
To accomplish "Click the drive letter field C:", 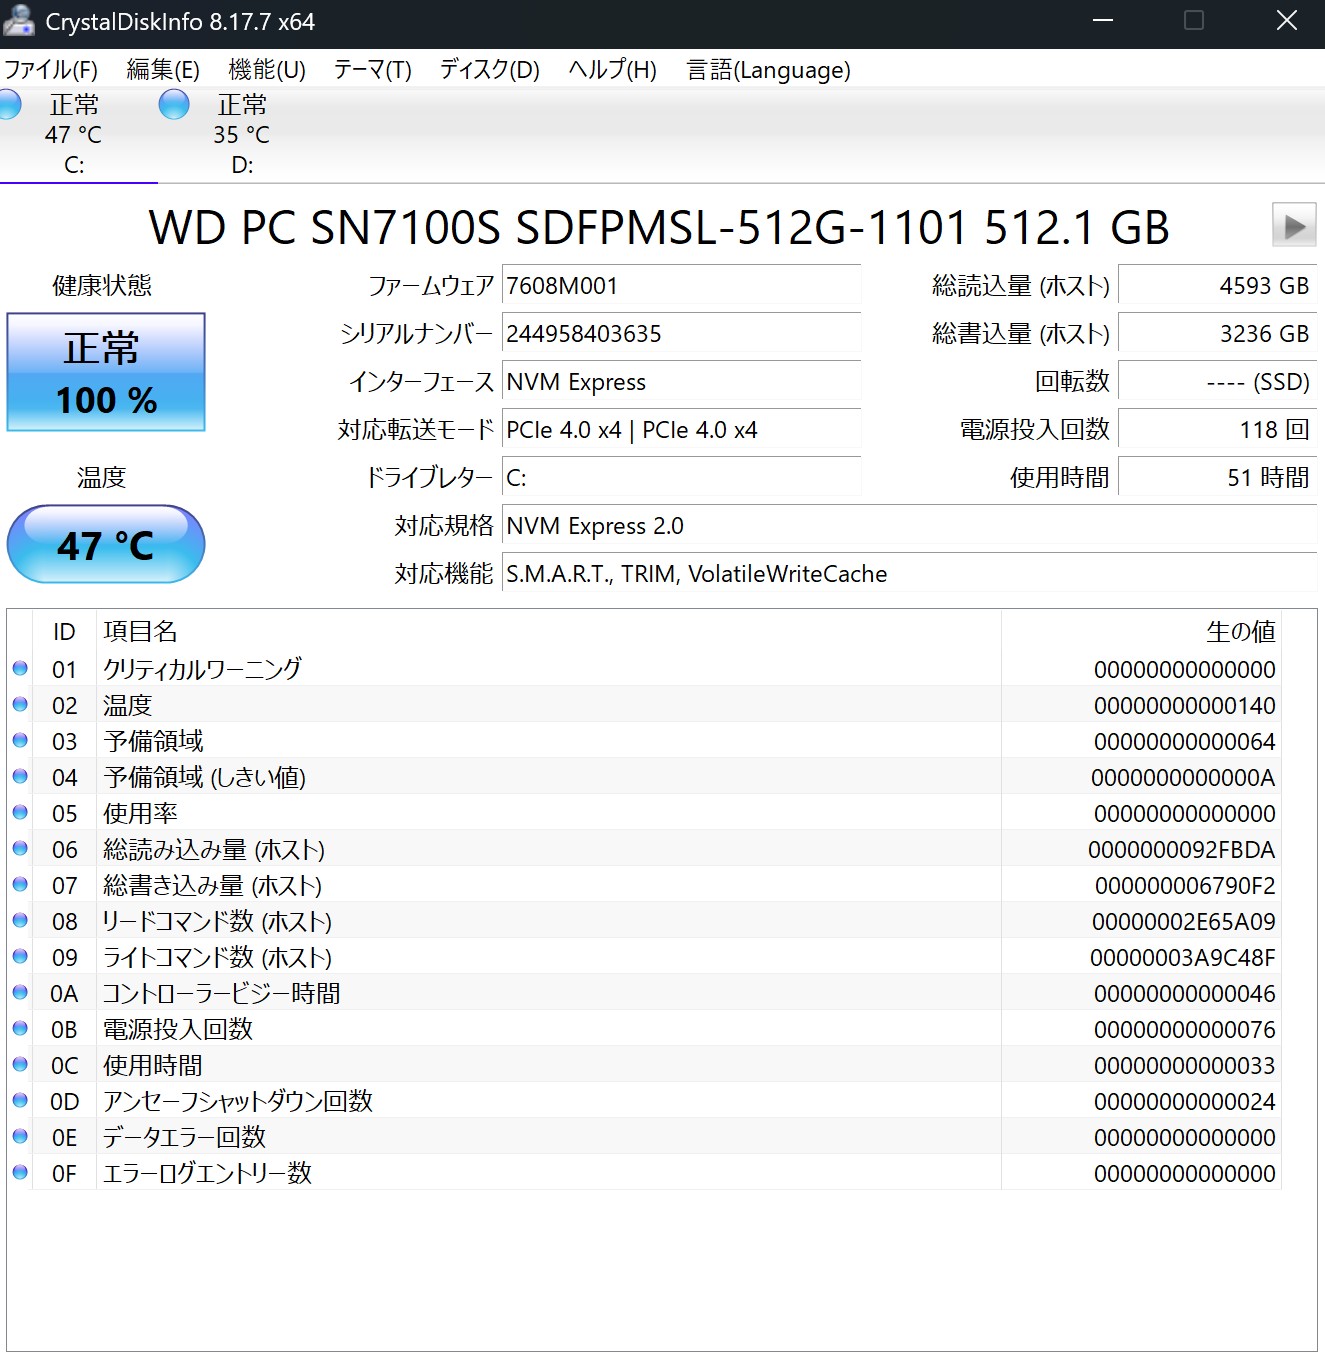I will [x=681, y=478].
